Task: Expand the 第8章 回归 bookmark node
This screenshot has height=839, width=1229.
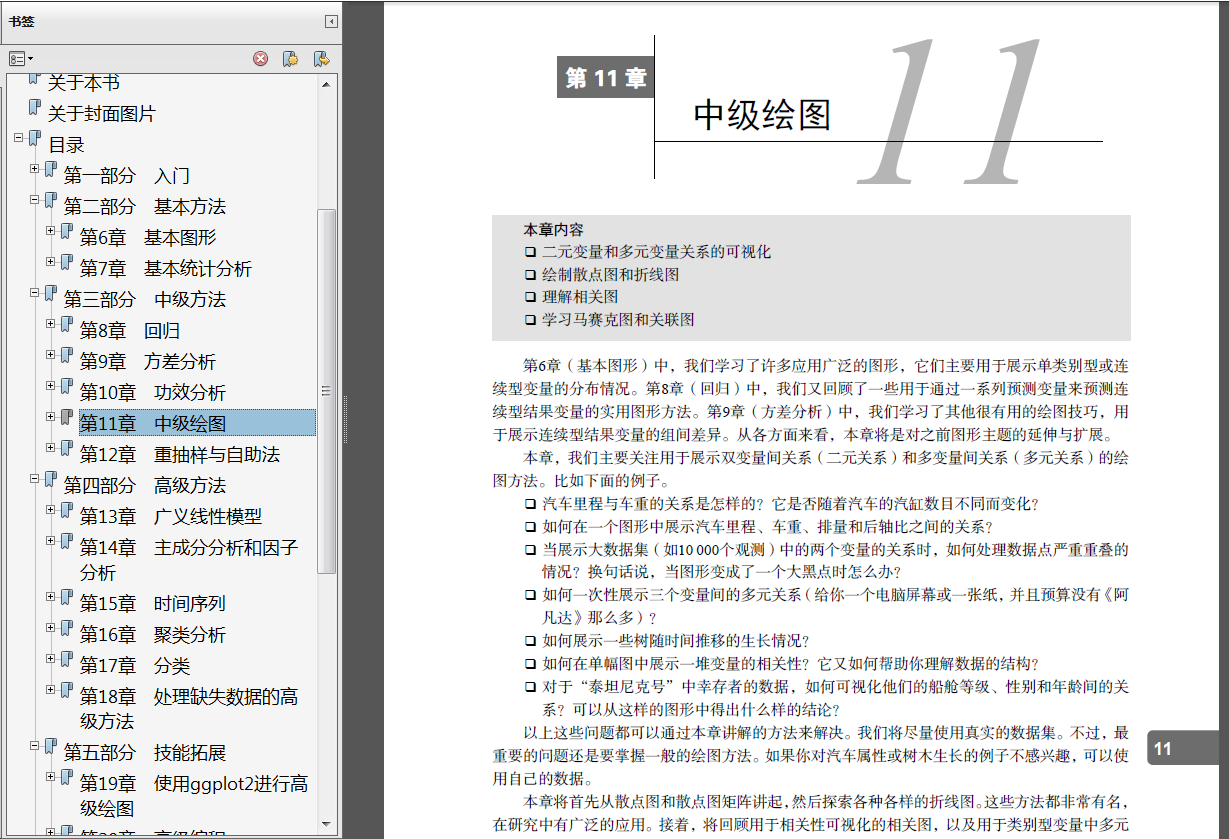Action: (x=51, y=324)
